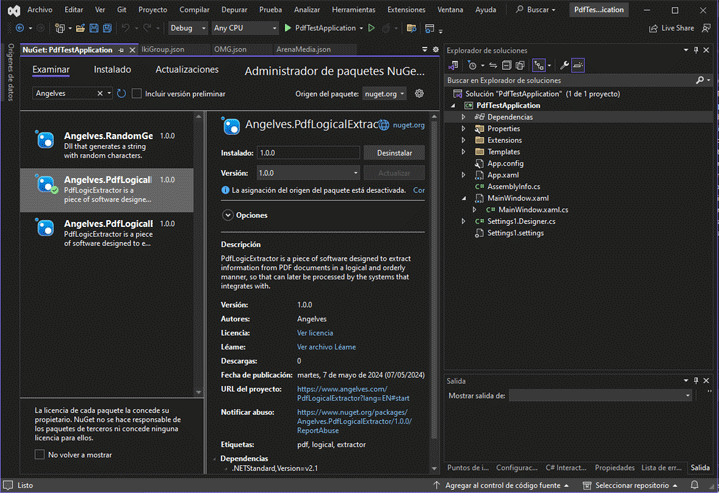
Task: Check the No volver a mostrar box
Action: point(40,454)
